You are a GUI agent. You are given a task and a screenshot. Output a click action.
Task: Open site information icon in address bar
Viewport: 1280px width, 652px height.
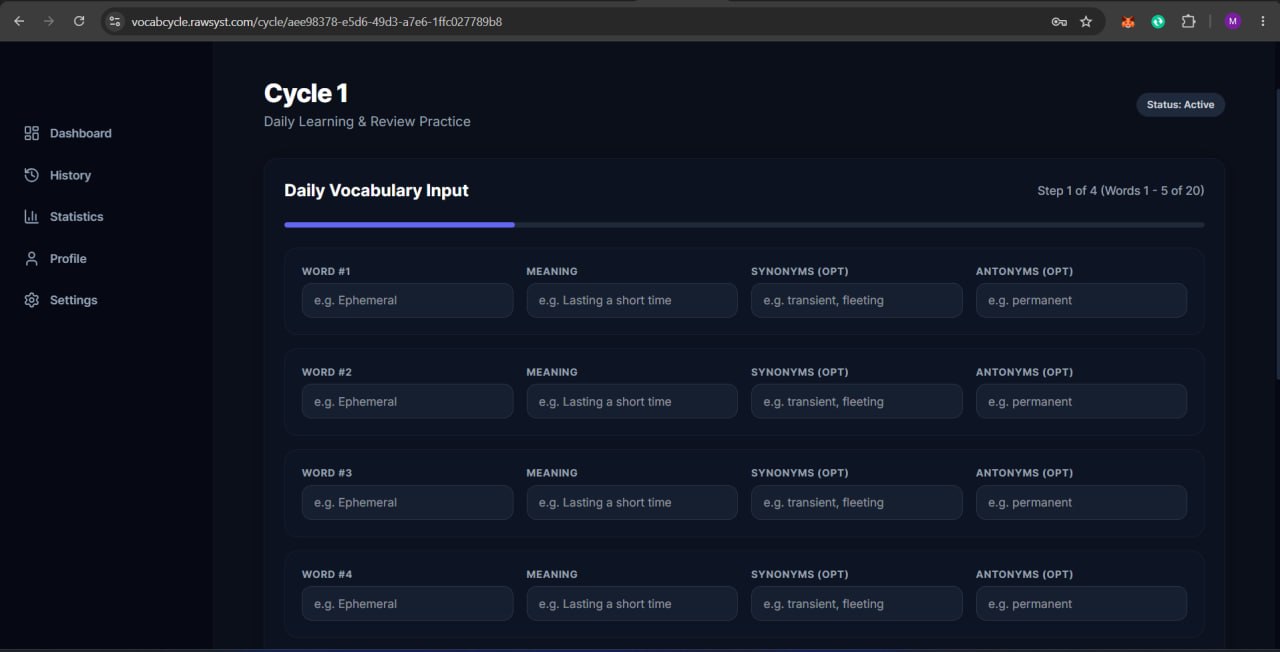click(114, 21)
